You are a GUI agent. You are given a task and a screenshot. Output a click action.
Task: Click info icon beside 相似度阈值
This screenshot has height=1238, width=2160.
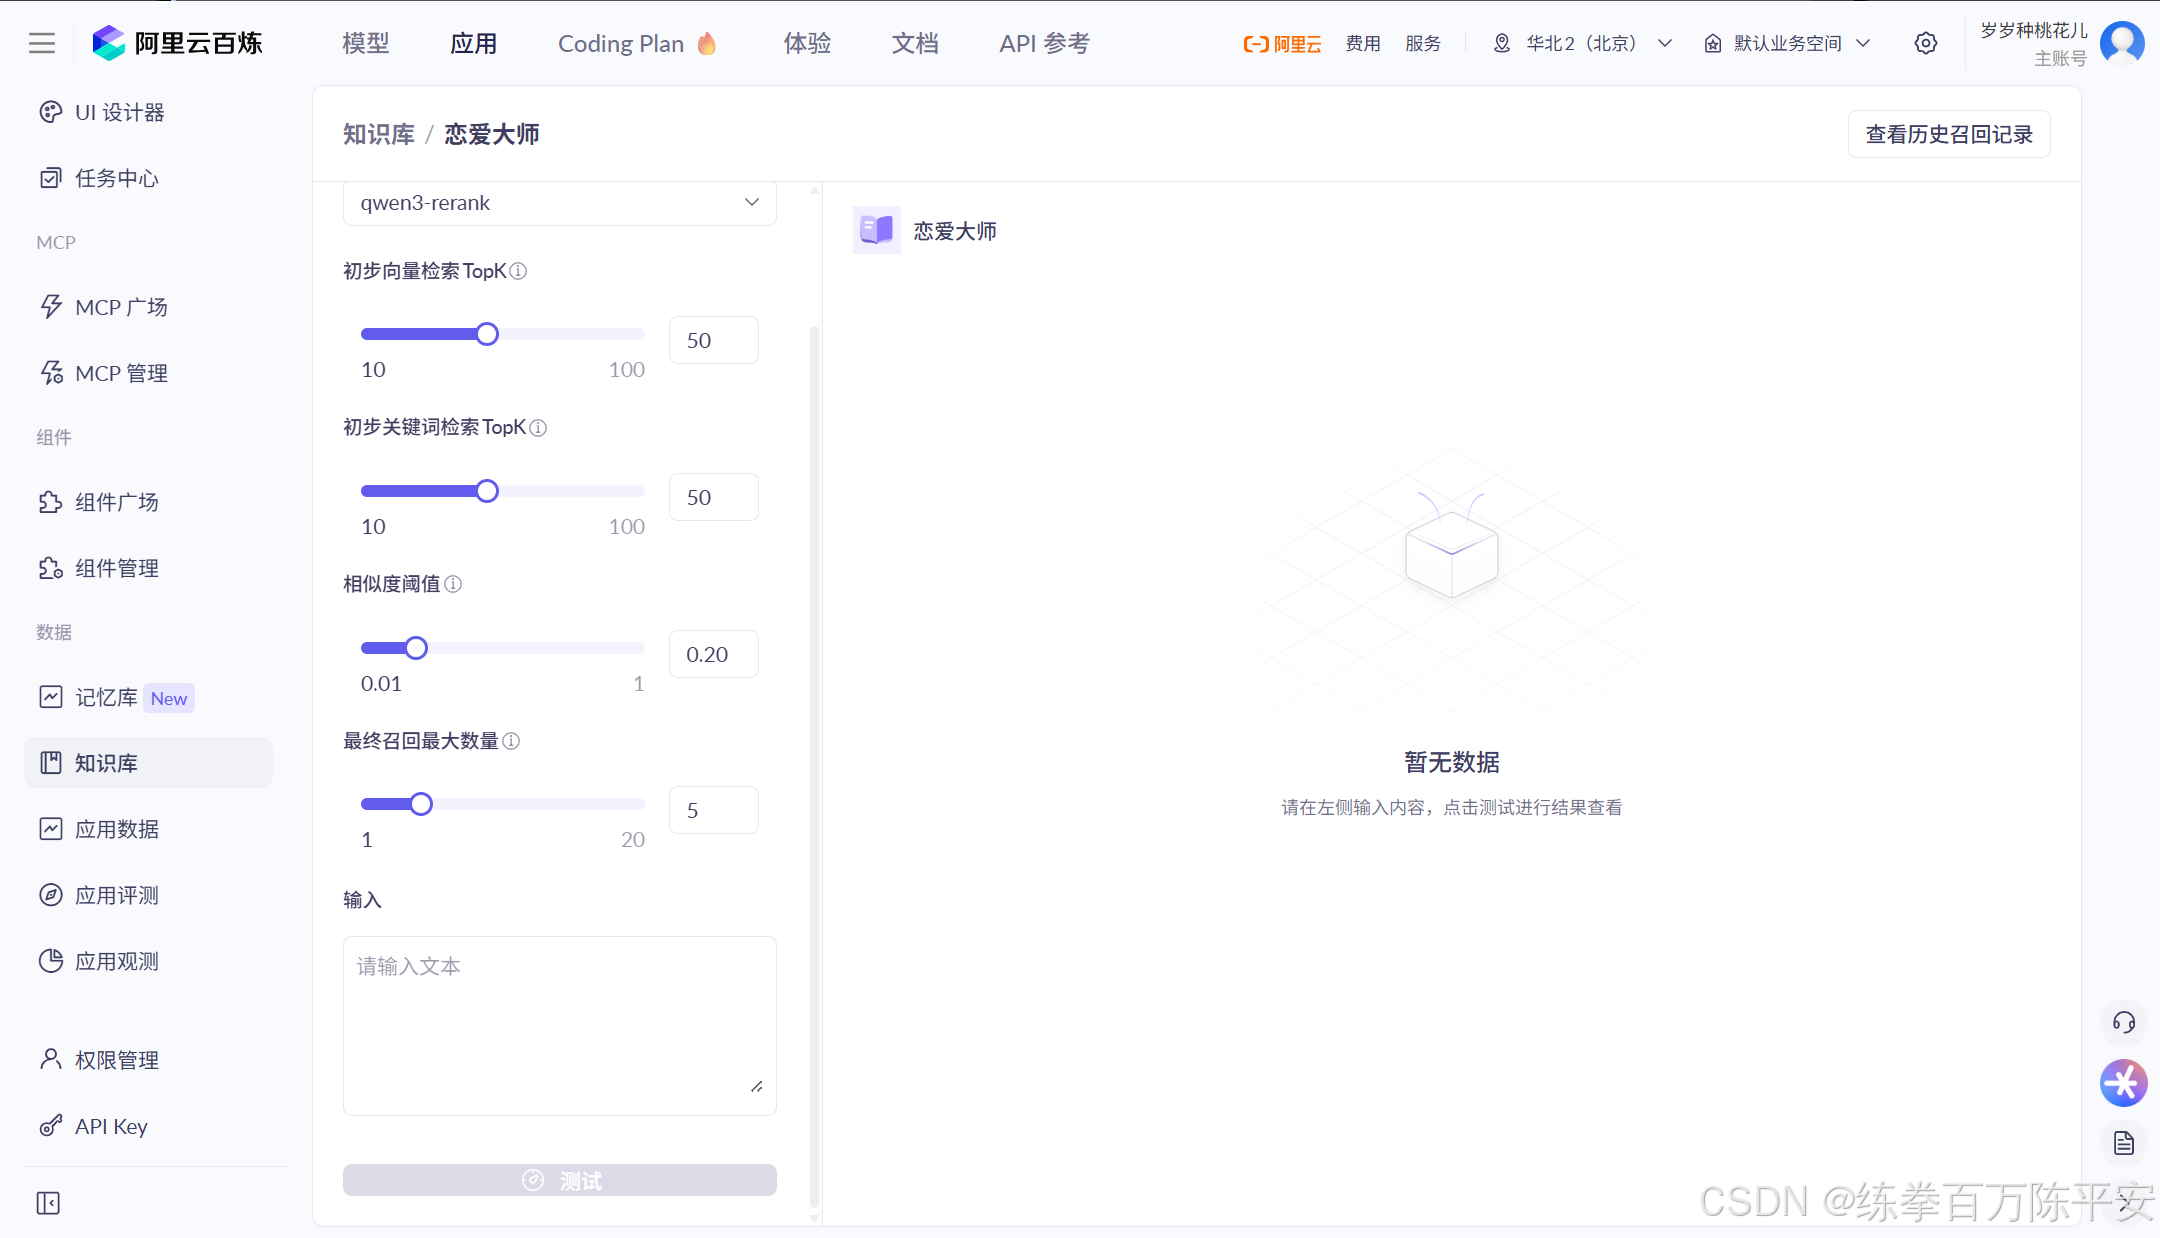coord(453,584)
